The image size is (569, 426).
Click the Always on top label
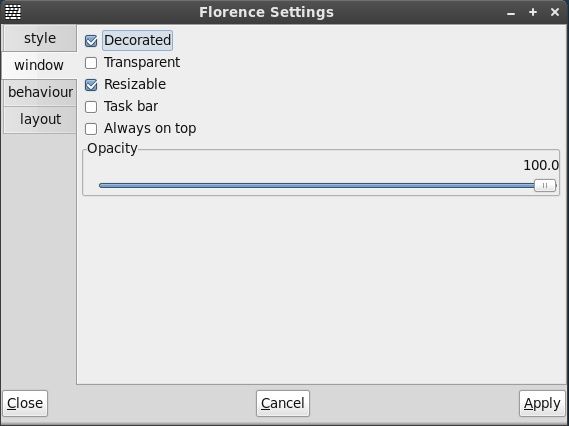click(x=150, y=128)
